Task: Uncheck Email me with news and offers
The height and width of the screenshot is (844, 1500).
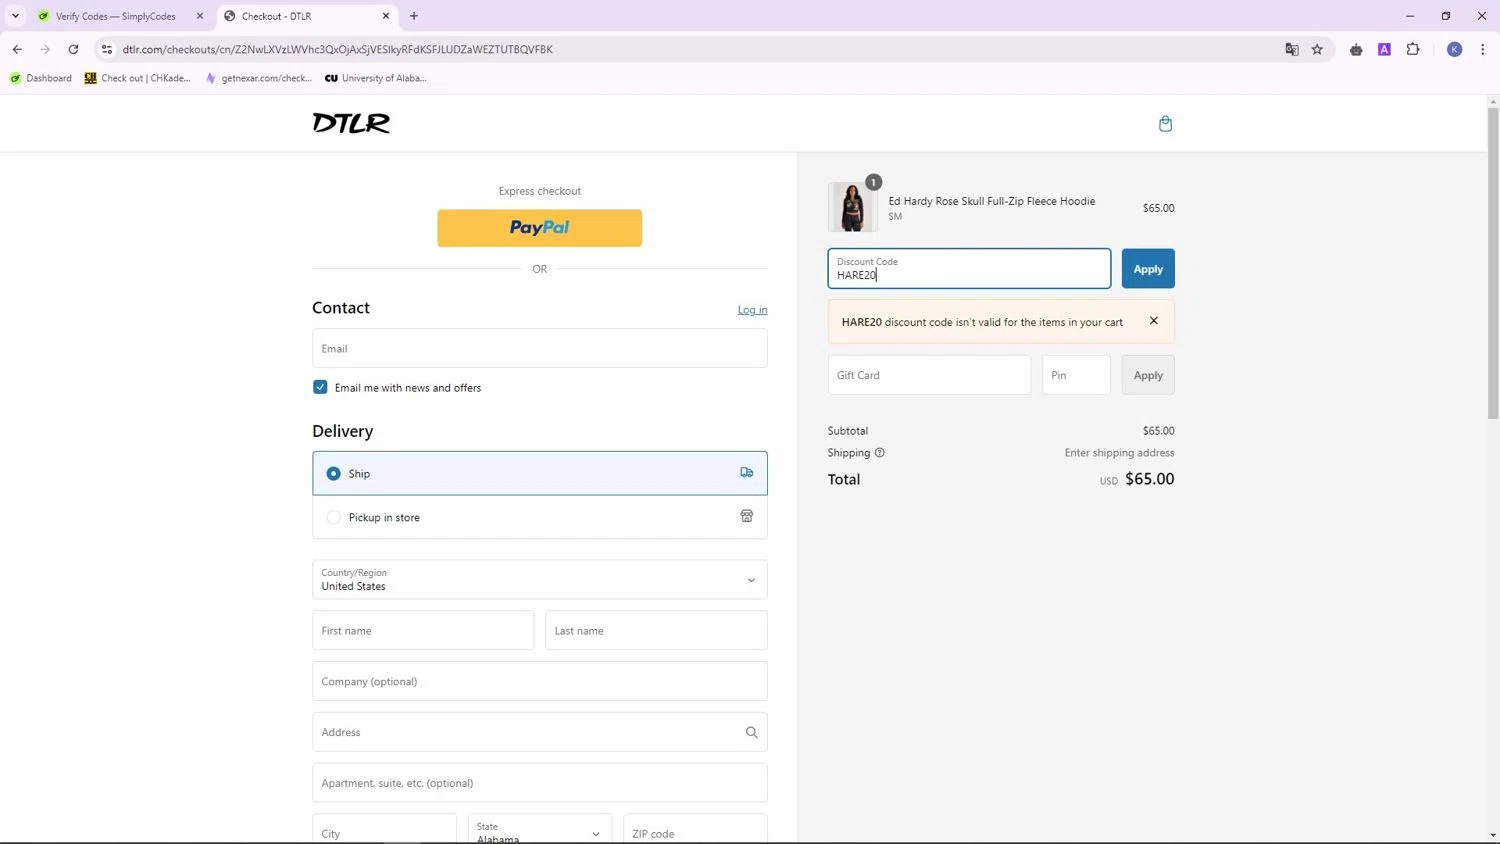Action: point(320,387)
